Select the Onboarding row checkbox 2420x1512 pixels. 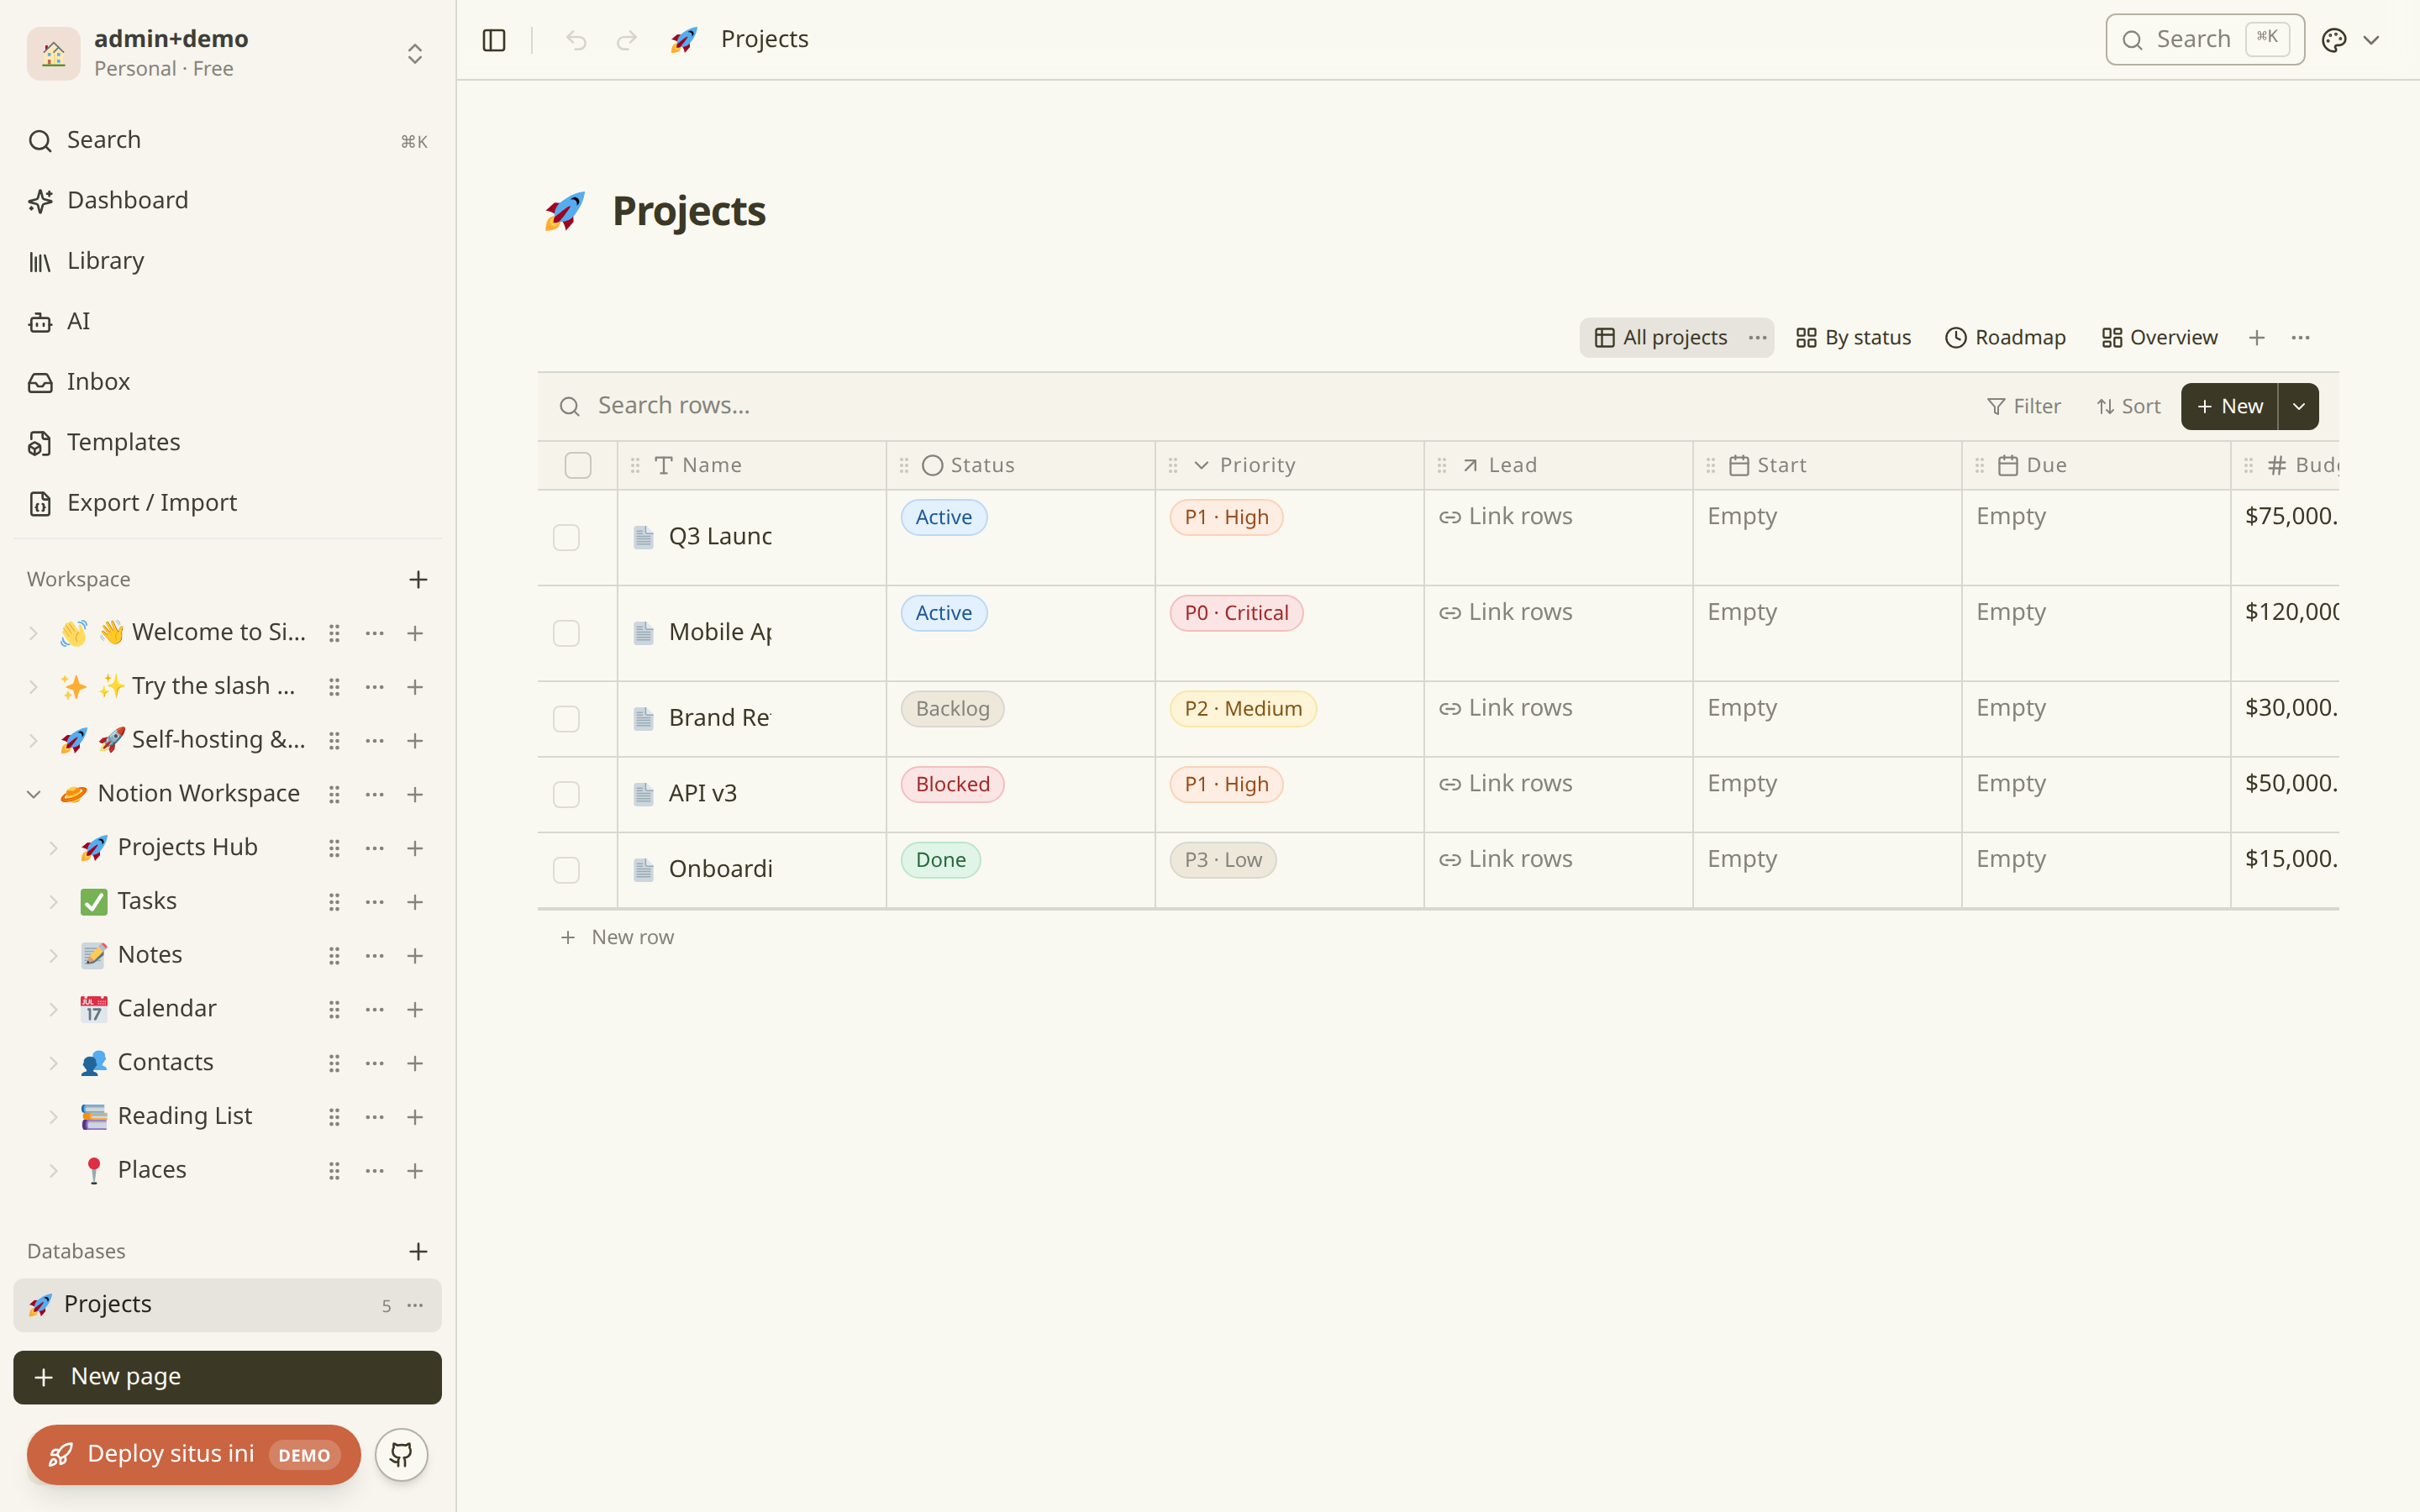point(566,870)
